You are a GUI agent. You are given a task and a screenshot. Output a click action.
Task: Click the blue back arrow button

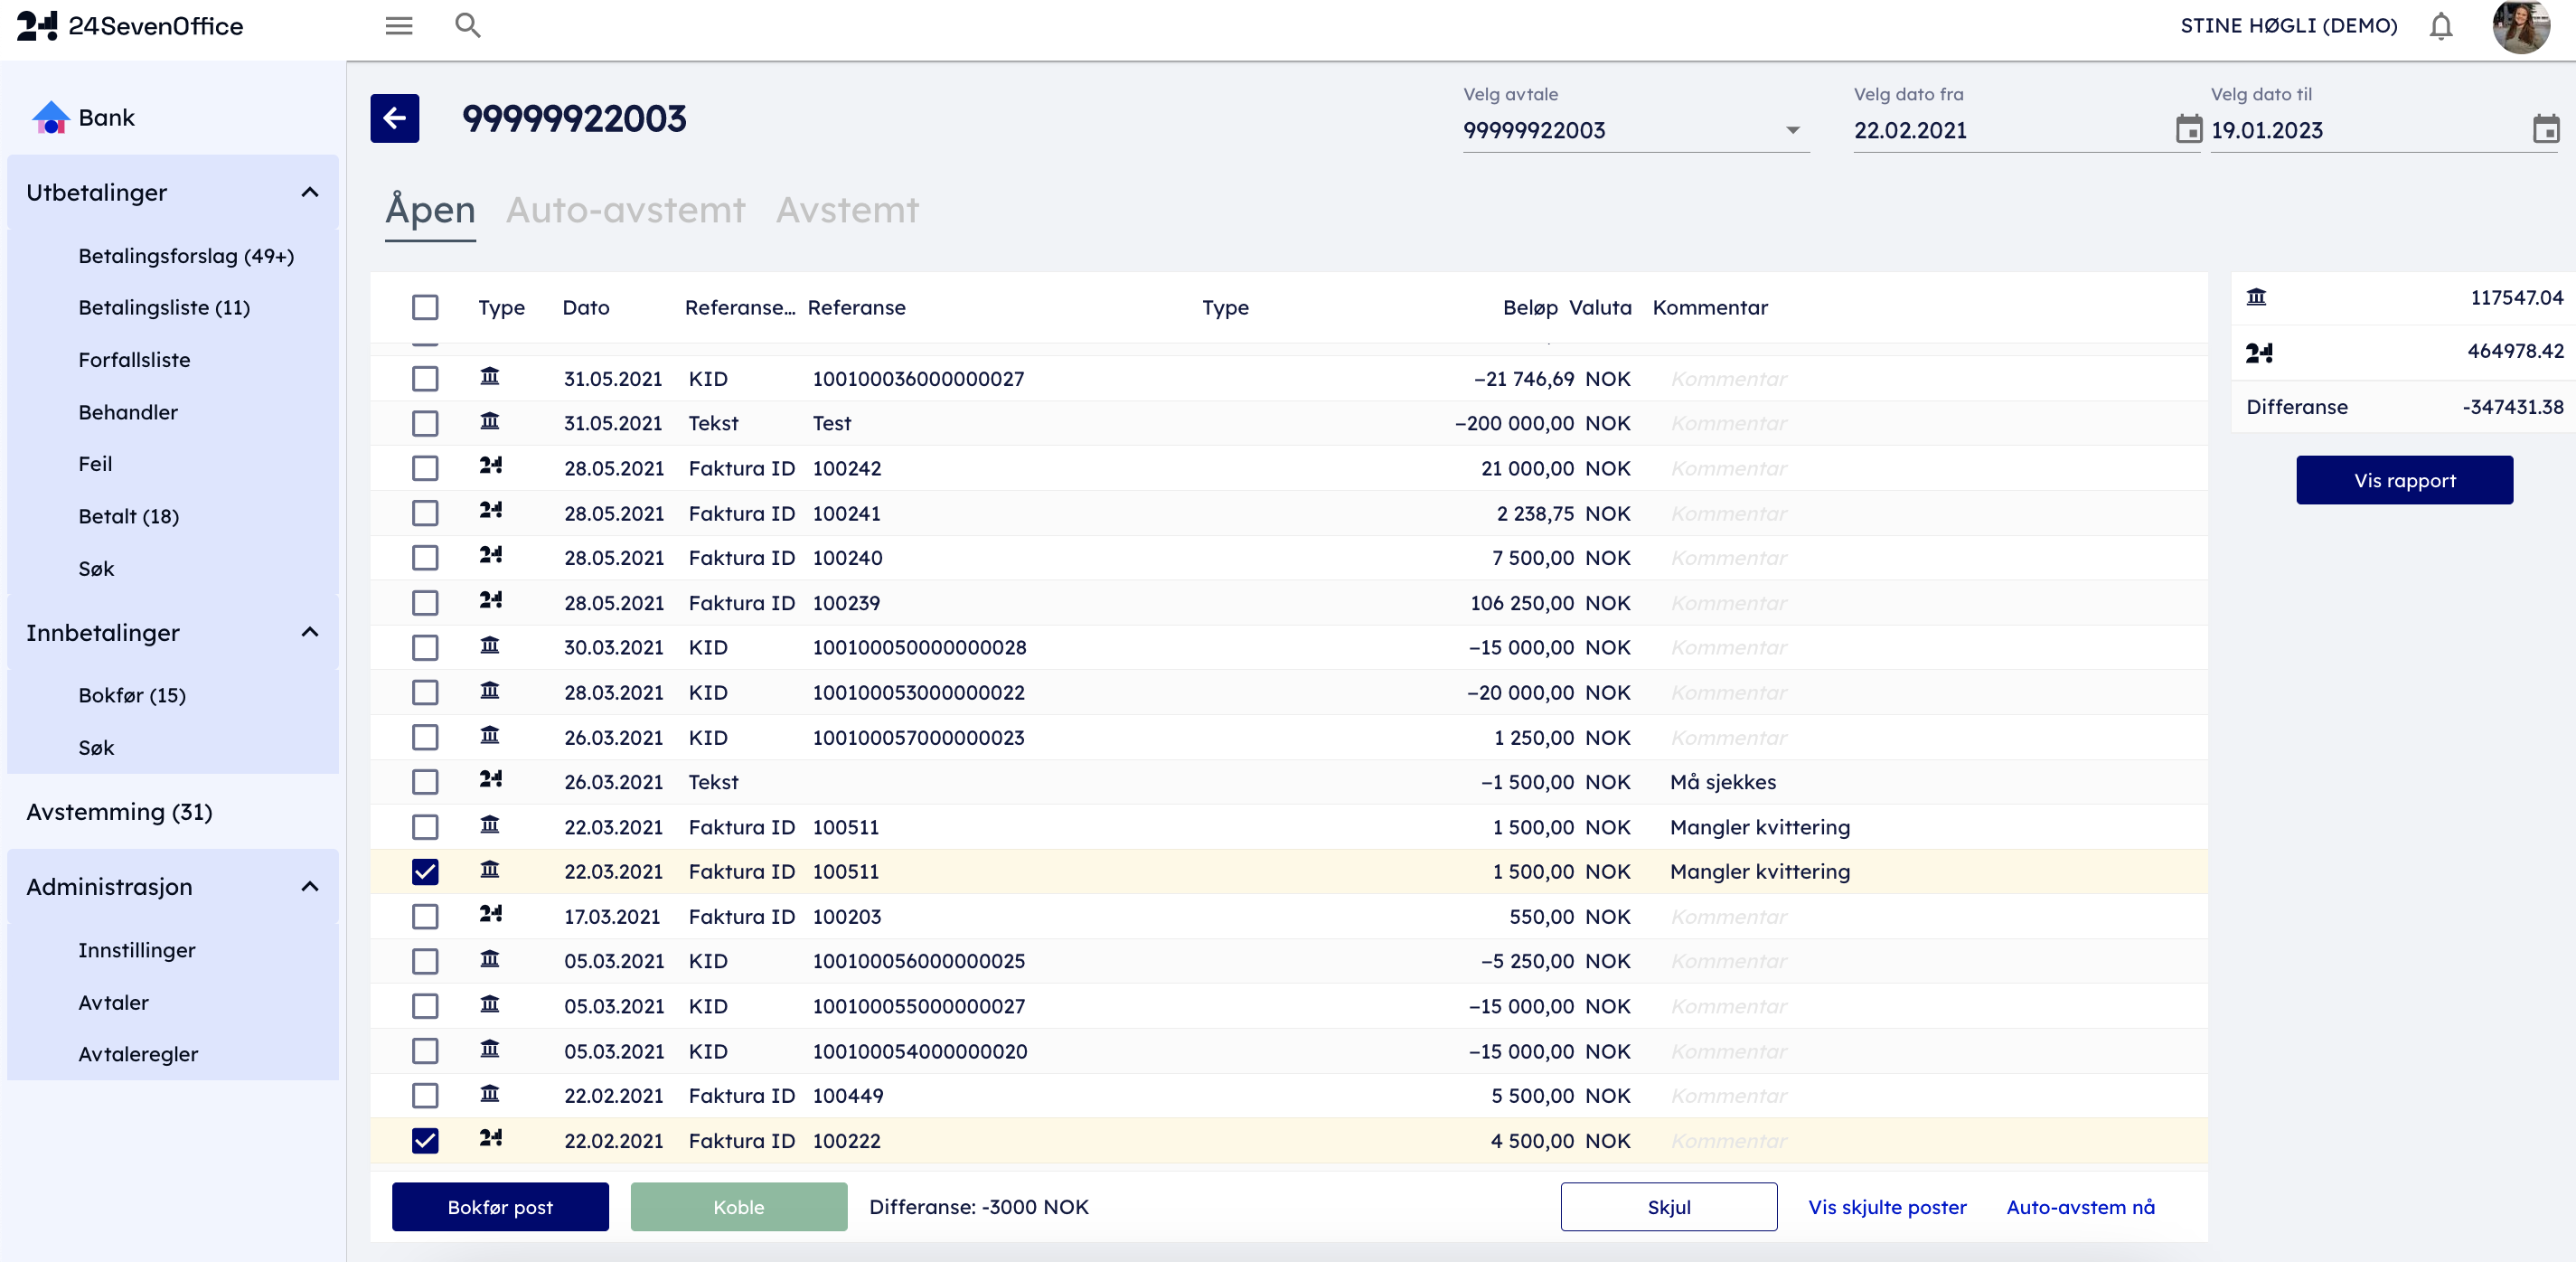pyautogui.click(x=394, y=118)
